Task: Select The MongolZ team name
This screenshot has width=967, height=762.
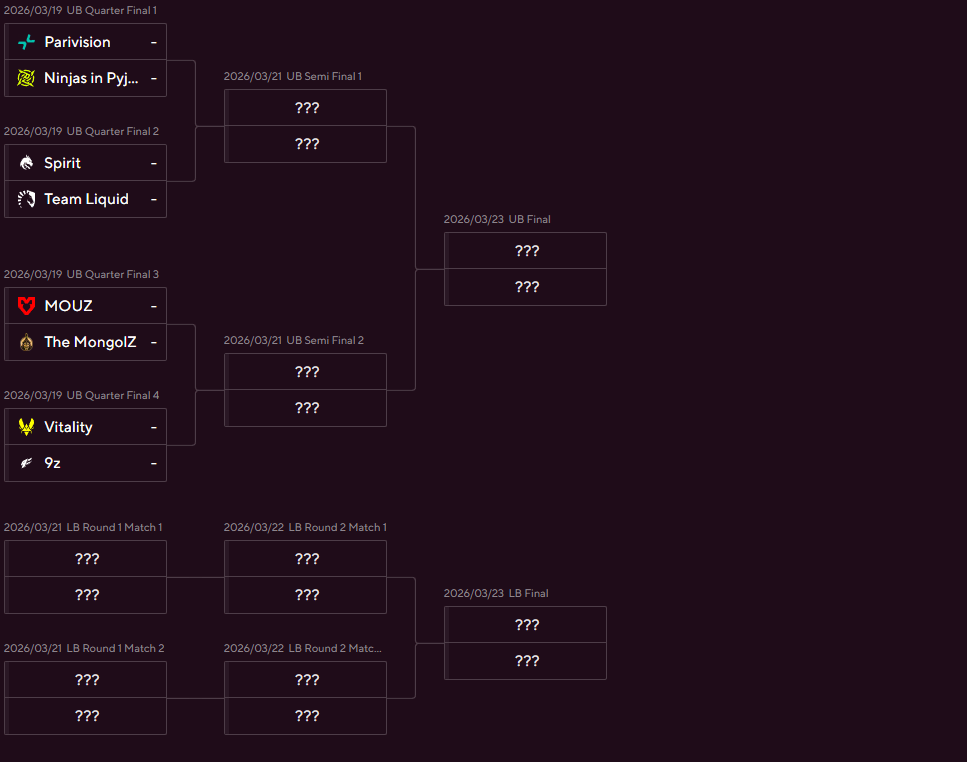Action: point(90,342)
